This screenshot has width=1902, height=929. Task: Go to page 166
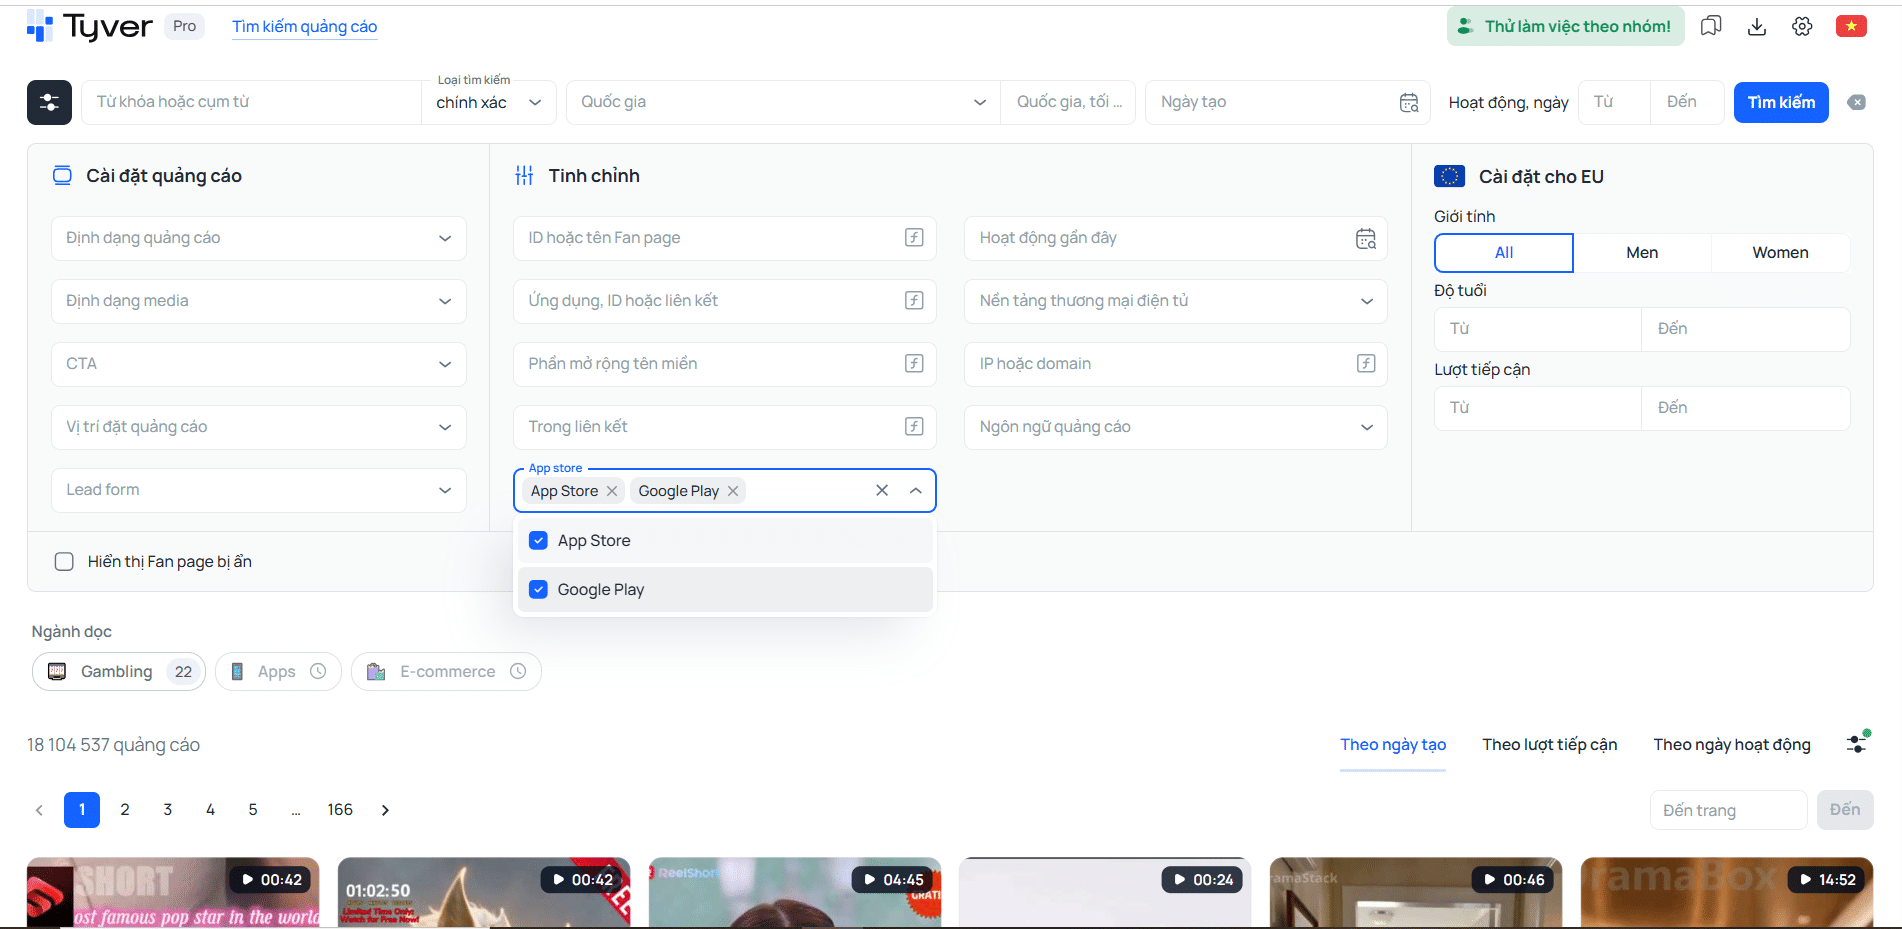(x=340, y=810)
